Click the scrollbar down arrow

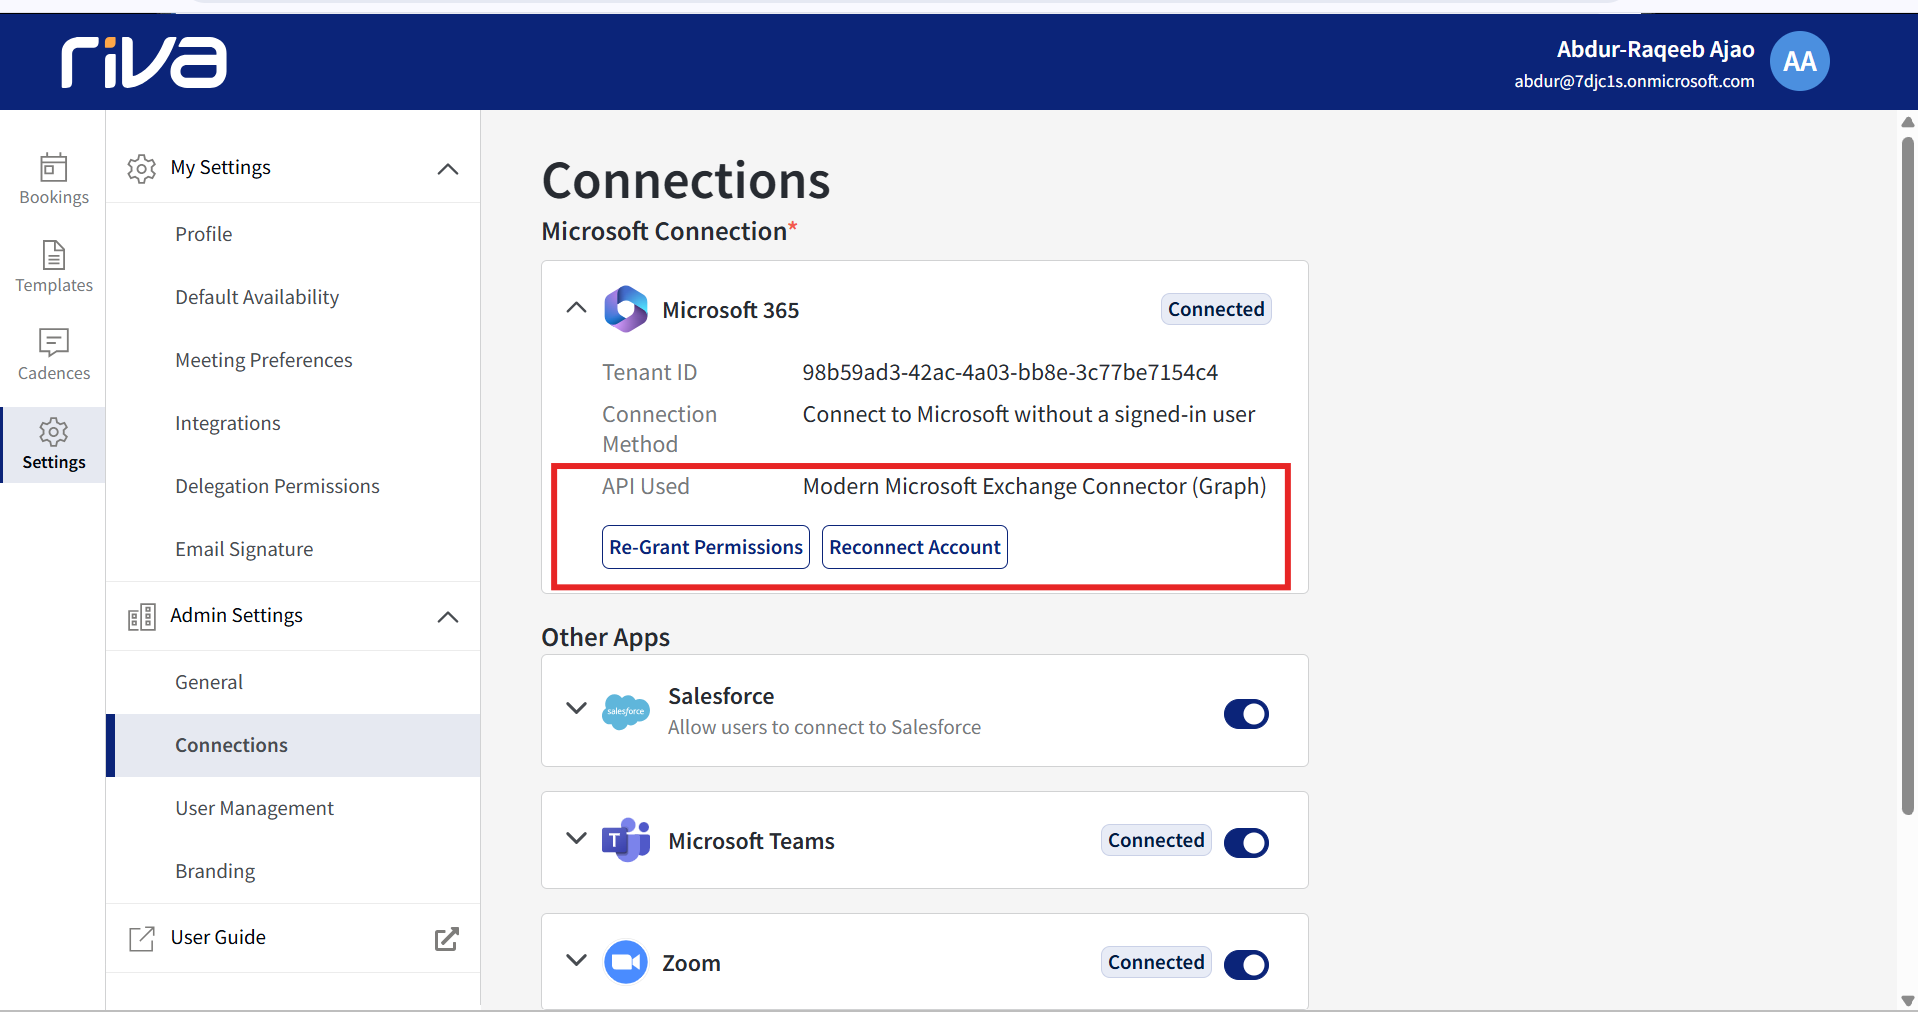click(1907, 1001)
